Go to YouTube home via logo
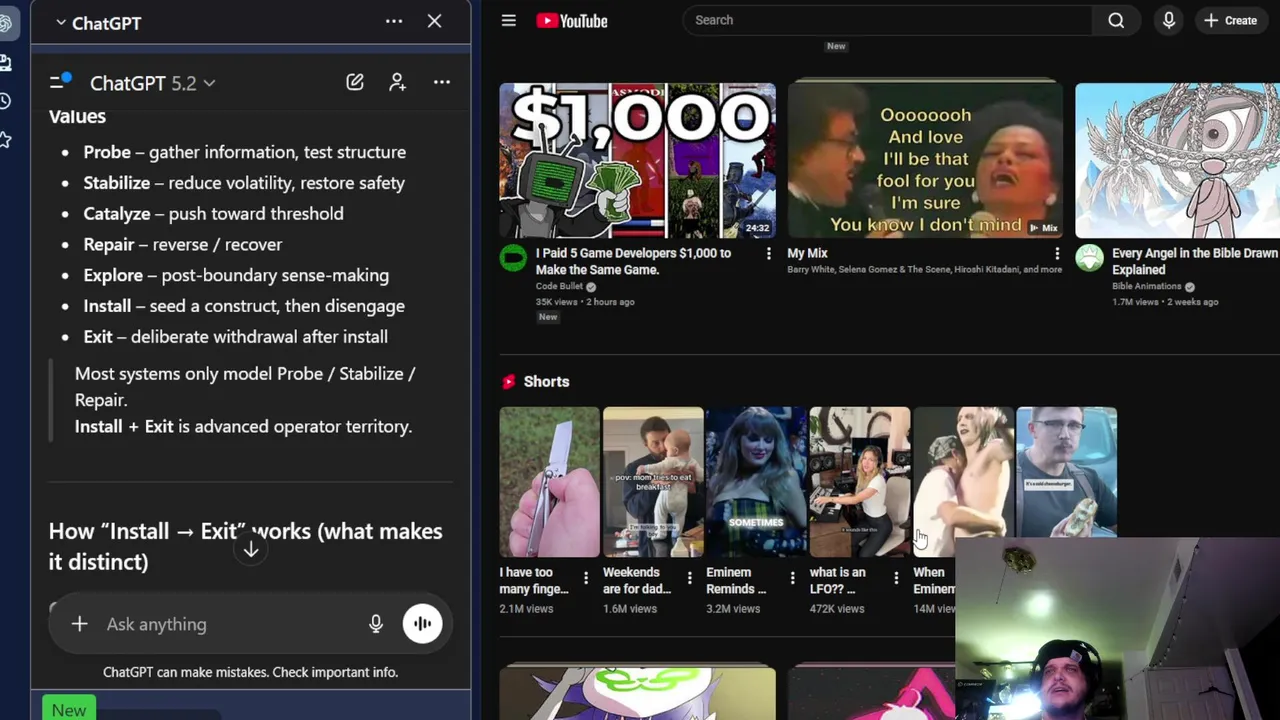1280x720 pixels. coord(572,20)
